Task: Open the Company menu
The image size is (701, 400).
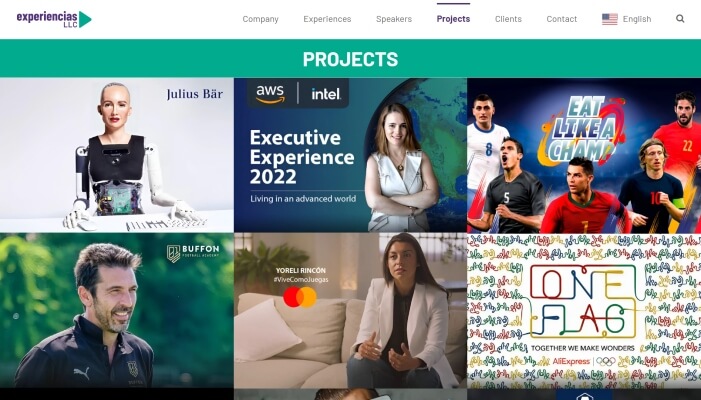Action: tap(260, 19)
